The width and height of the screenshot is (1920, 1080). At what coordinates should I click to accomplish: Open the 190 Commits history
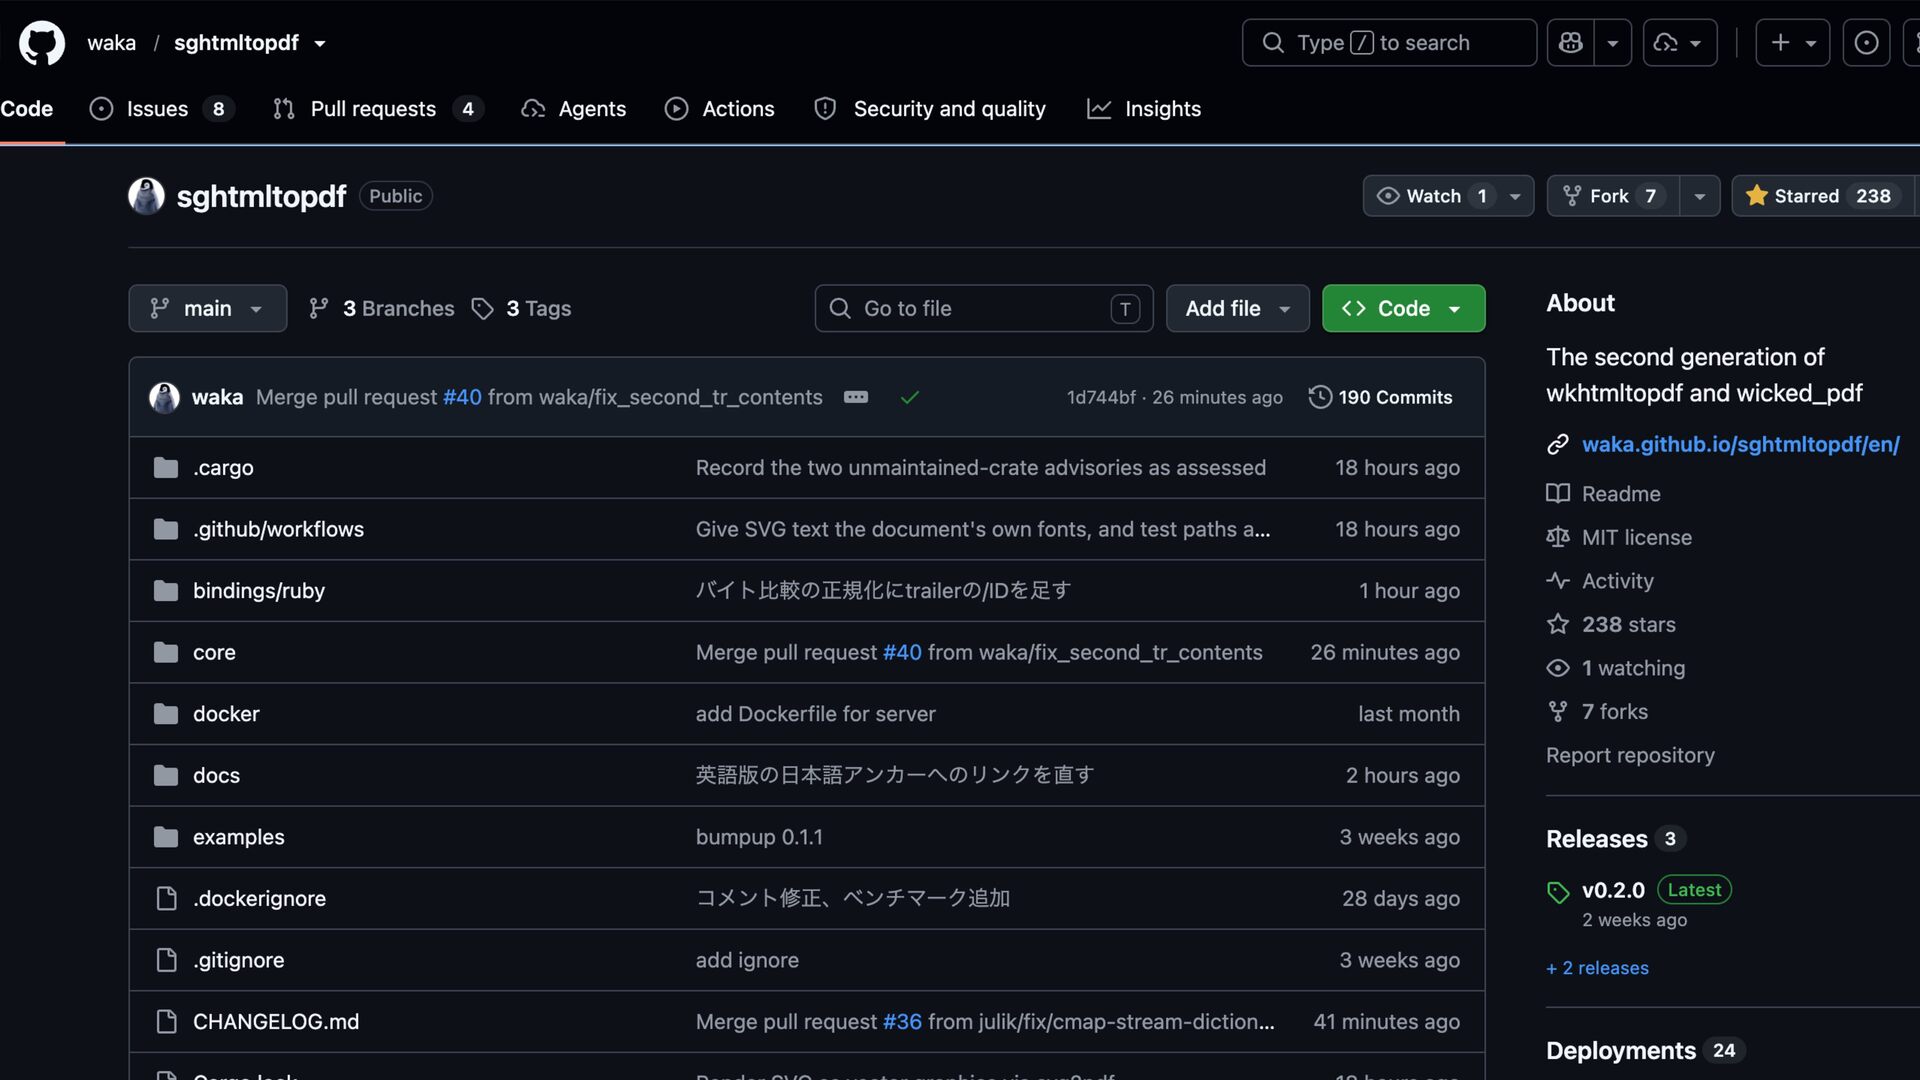click(1380, 397)
